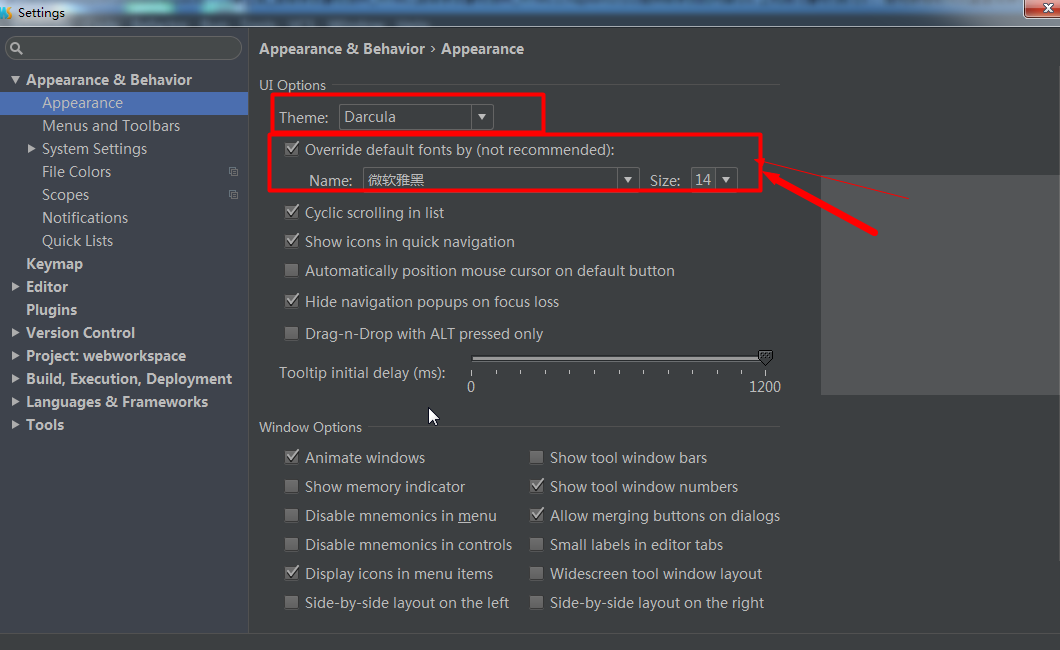Enable Automatically position mouse cursor option

tap(291, 270)
